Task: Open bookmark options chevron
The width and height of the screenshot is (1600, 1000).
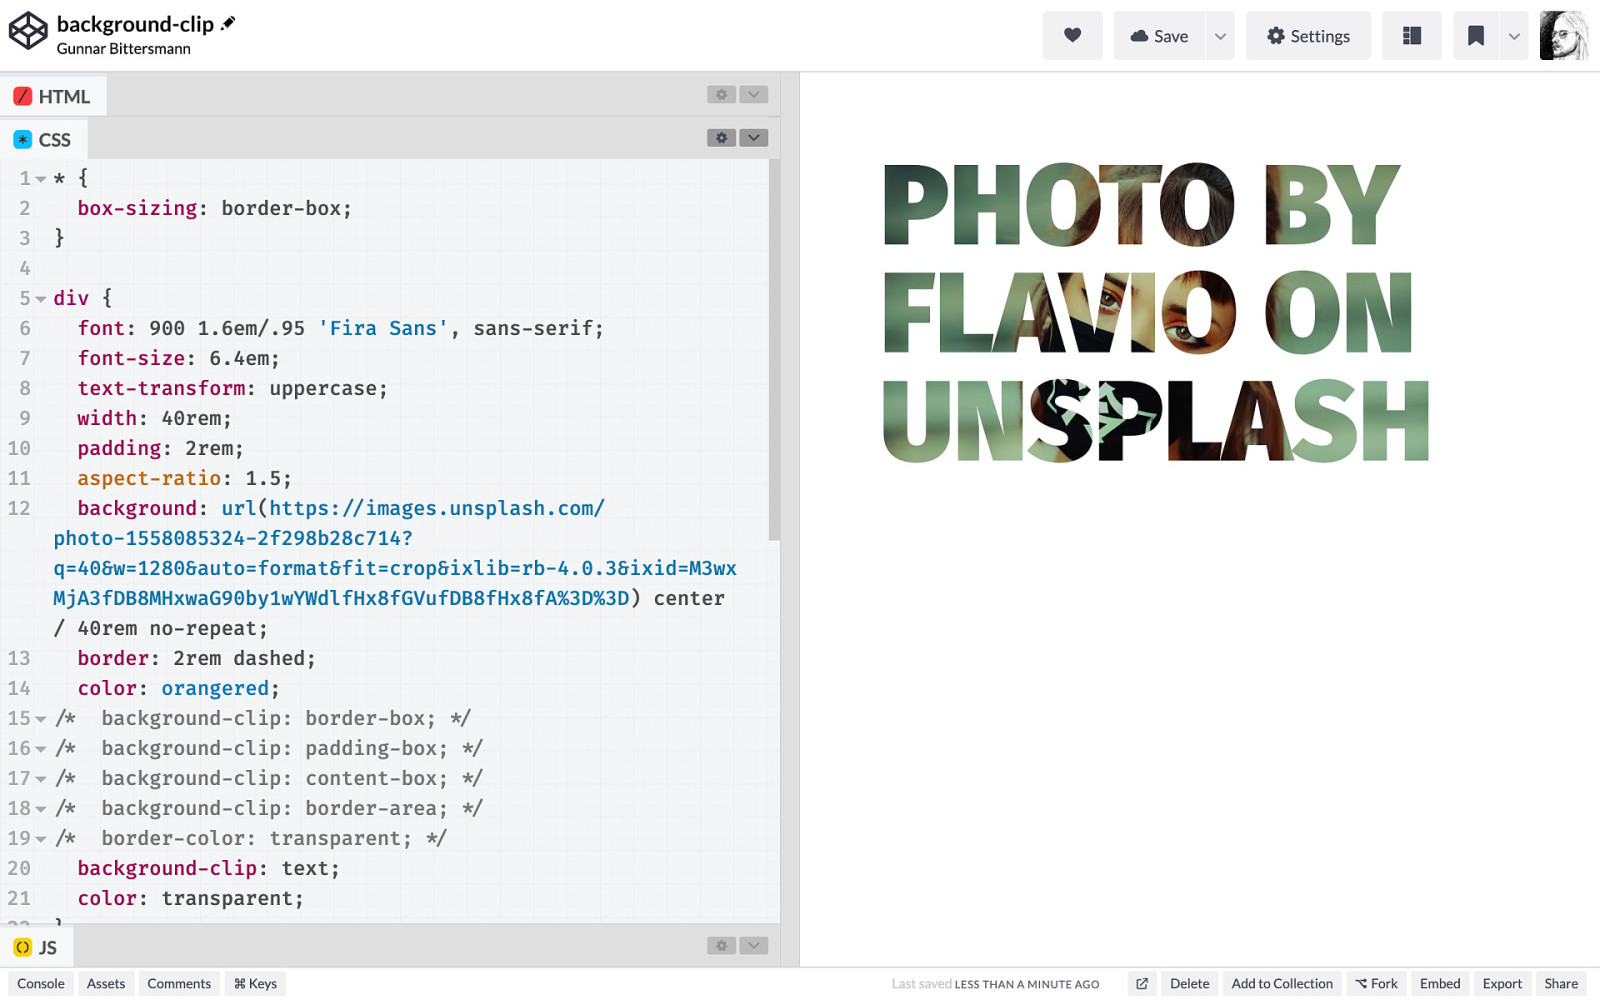Action: click(1514, 36)
